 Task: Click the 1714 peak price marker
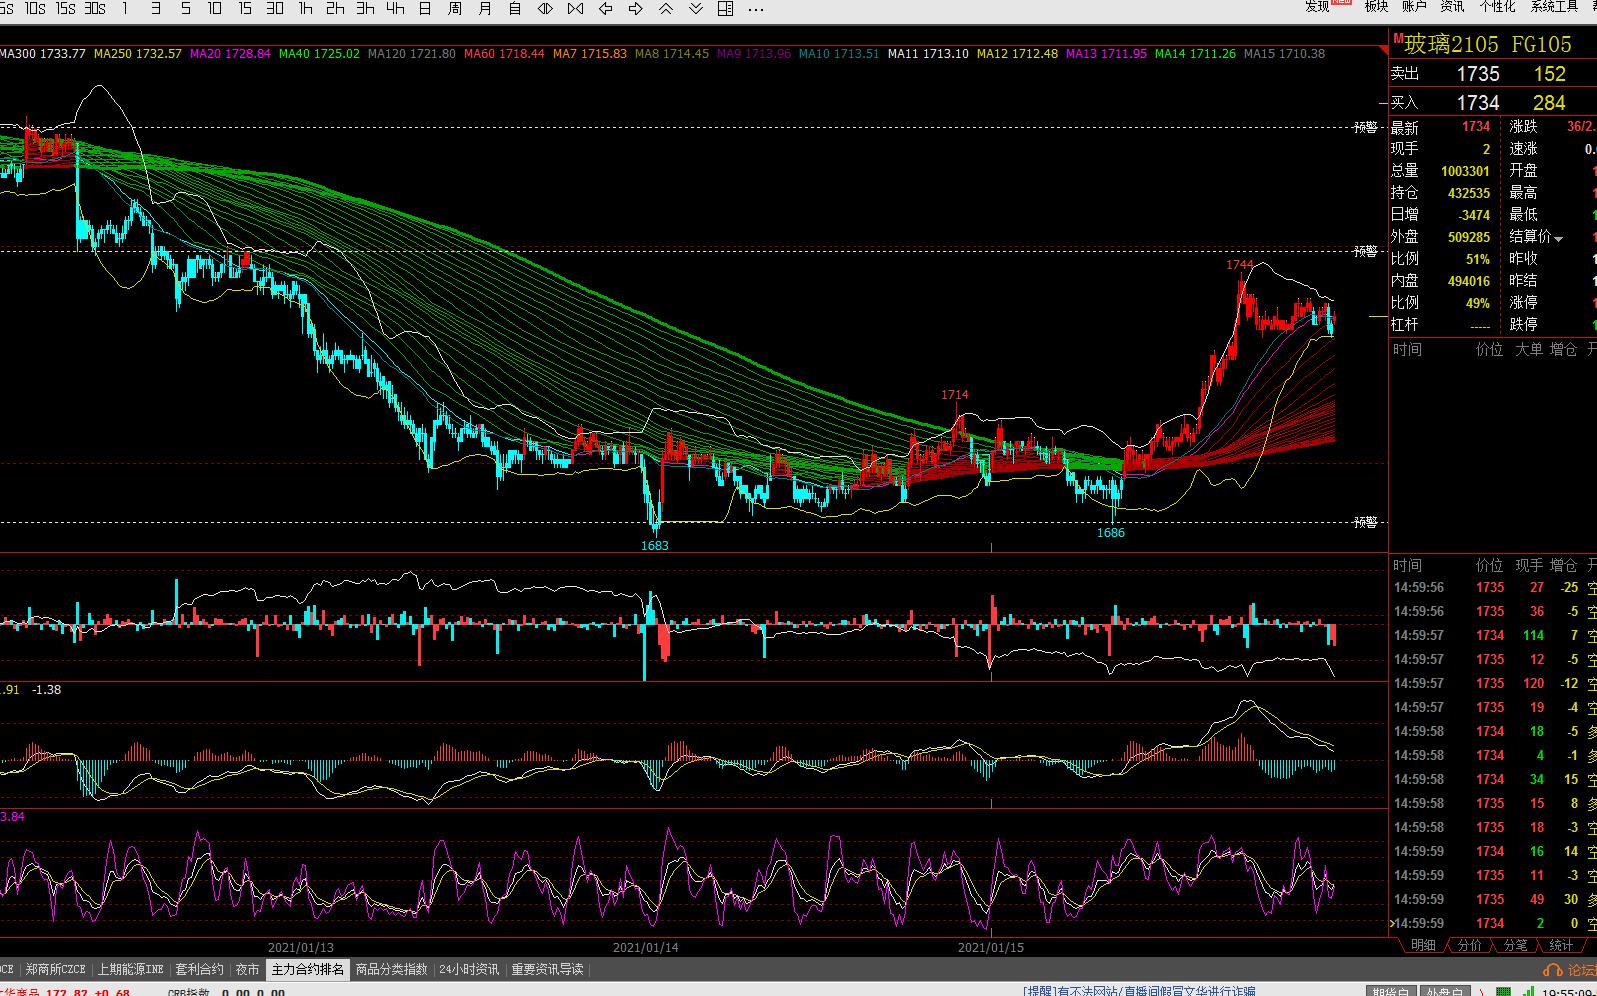click(955, 395)
